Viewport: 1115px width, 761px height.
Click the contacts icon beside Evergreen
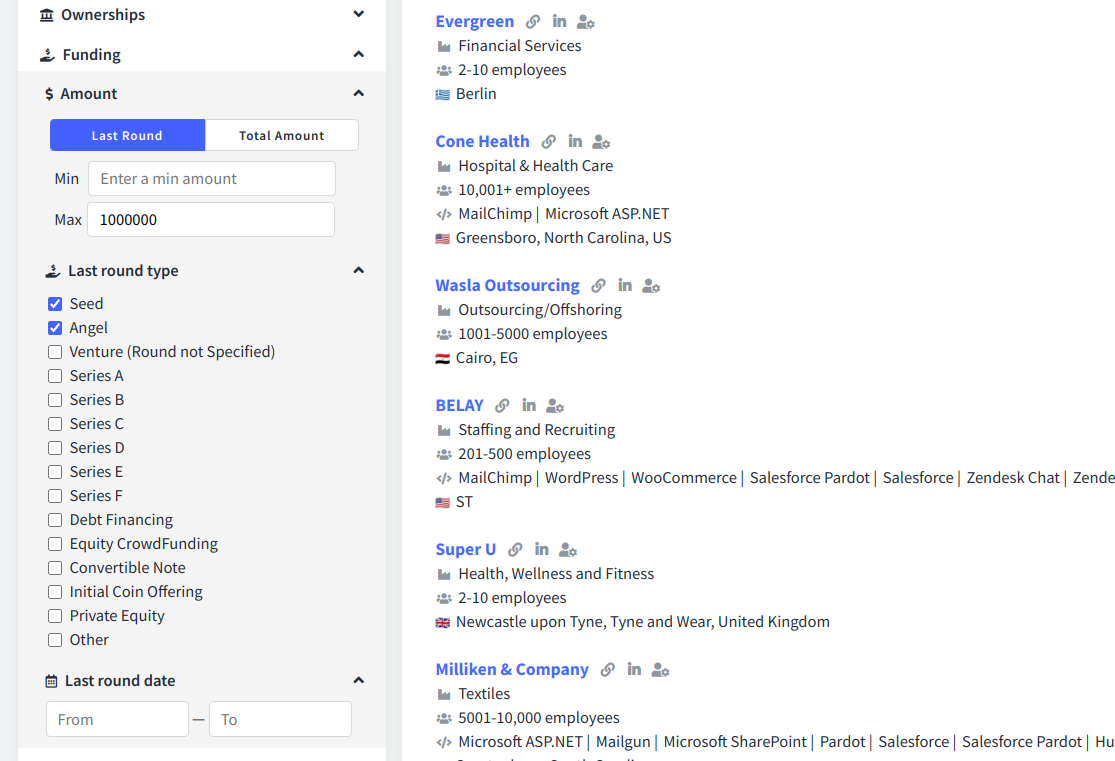click(x=585, y=21)
